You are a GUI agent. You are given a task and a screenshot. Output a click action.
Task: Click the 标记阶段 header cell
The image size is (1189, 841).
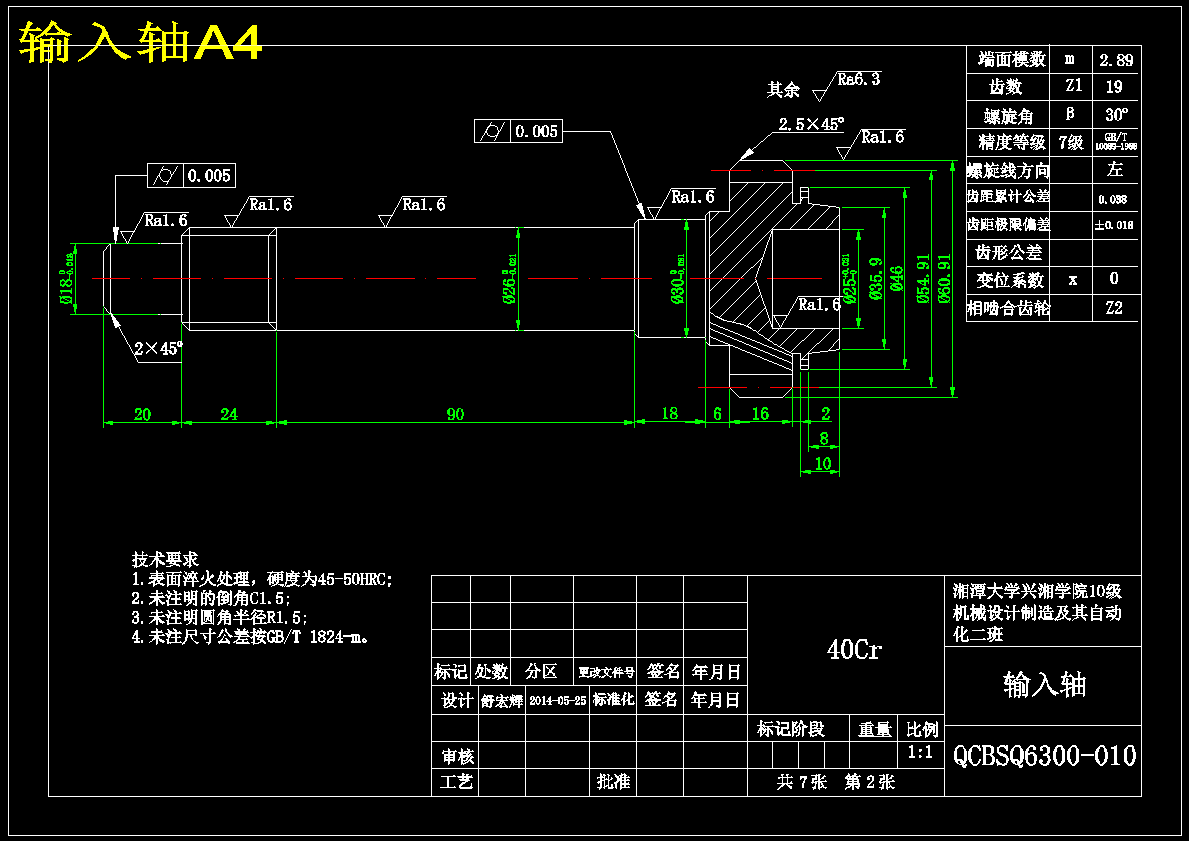(790, 730)
